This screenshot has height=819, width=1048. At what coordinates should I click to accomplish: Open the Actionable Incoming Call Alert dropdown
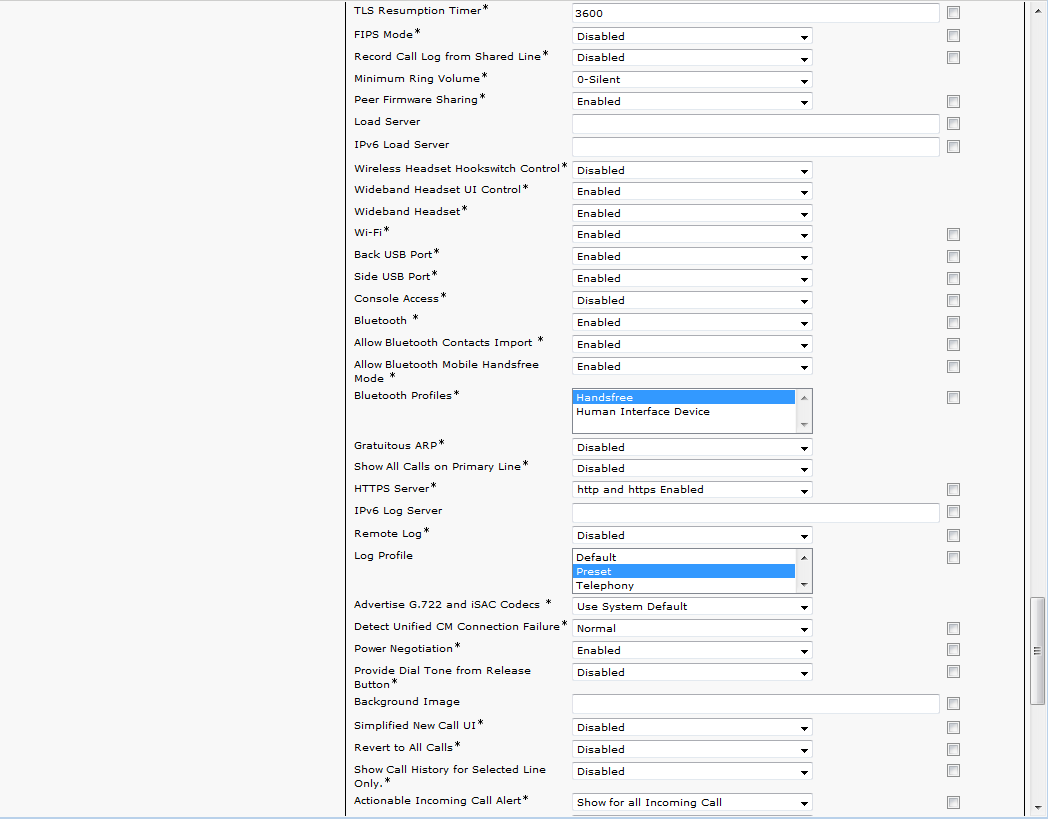[x=692, y=803]
